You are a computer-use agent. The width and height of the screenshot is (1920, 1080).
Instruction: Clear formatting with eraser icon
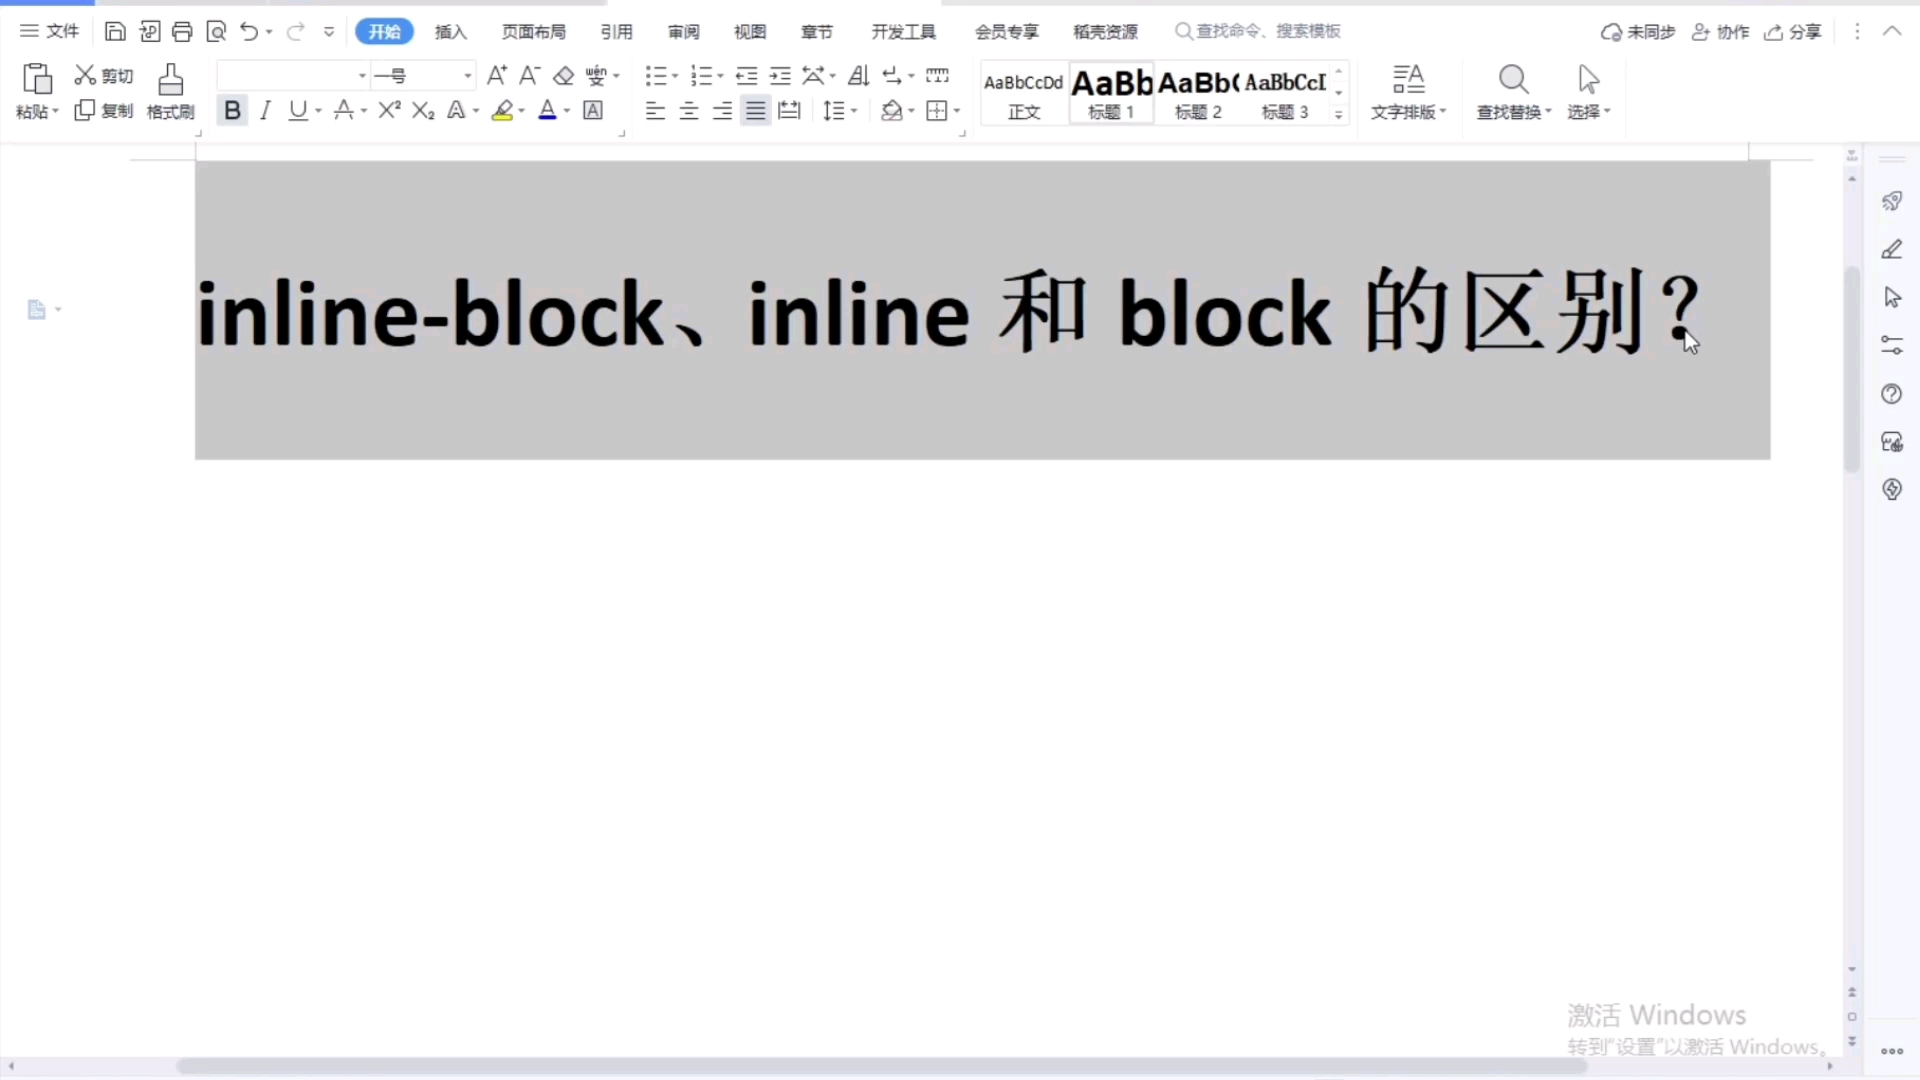pos(564,76)
